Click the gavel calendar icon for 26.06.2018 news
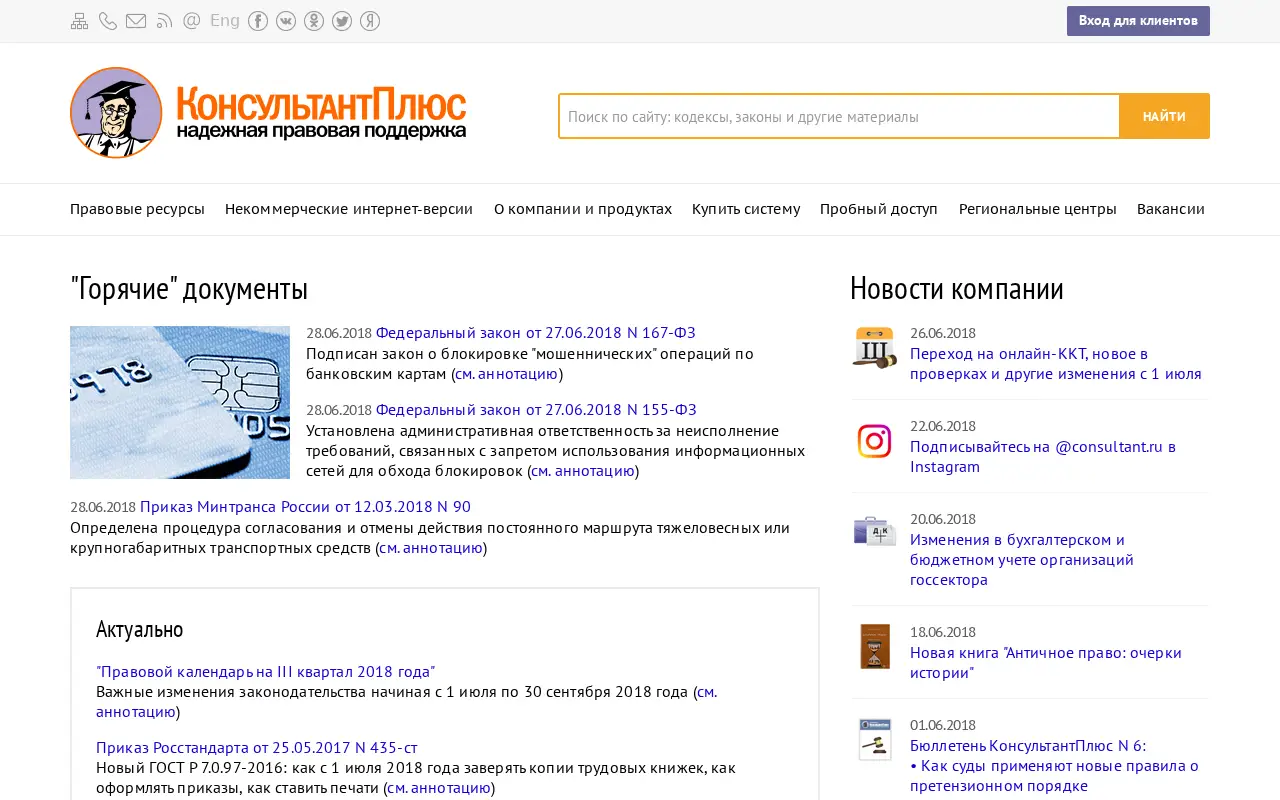The height and width of the screenshot is (800, 1280). point(874,348)
